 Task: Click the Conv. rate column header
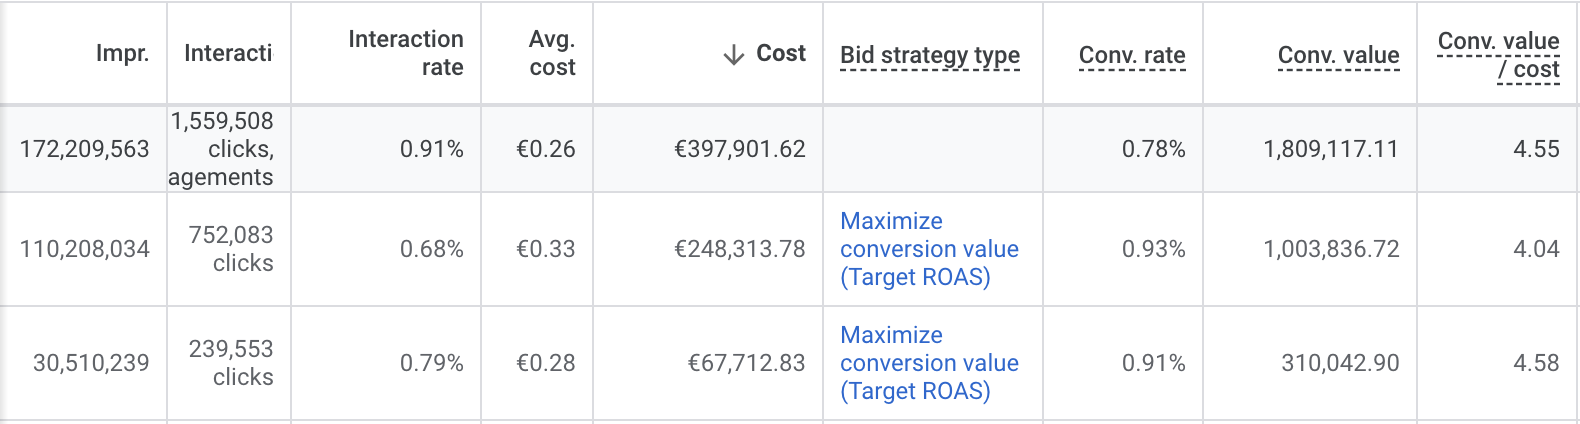(1132, 55)
